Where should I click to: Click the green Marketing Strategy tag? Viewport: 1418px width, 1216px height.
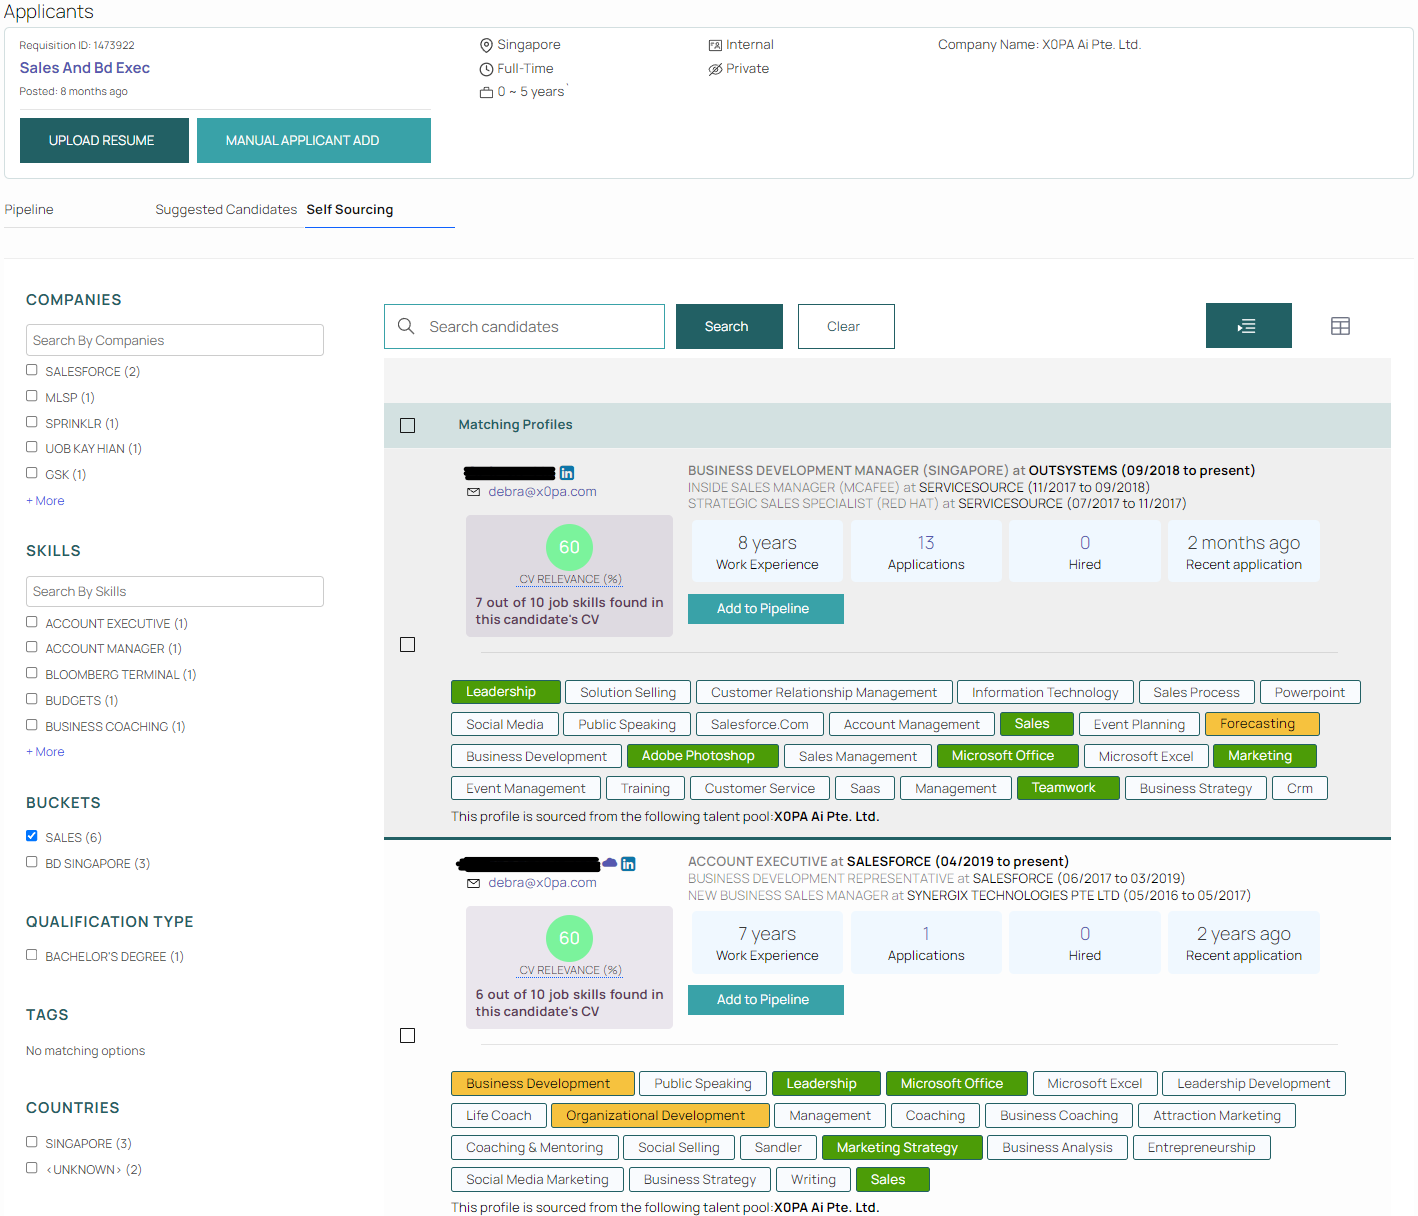(902, 1148)
